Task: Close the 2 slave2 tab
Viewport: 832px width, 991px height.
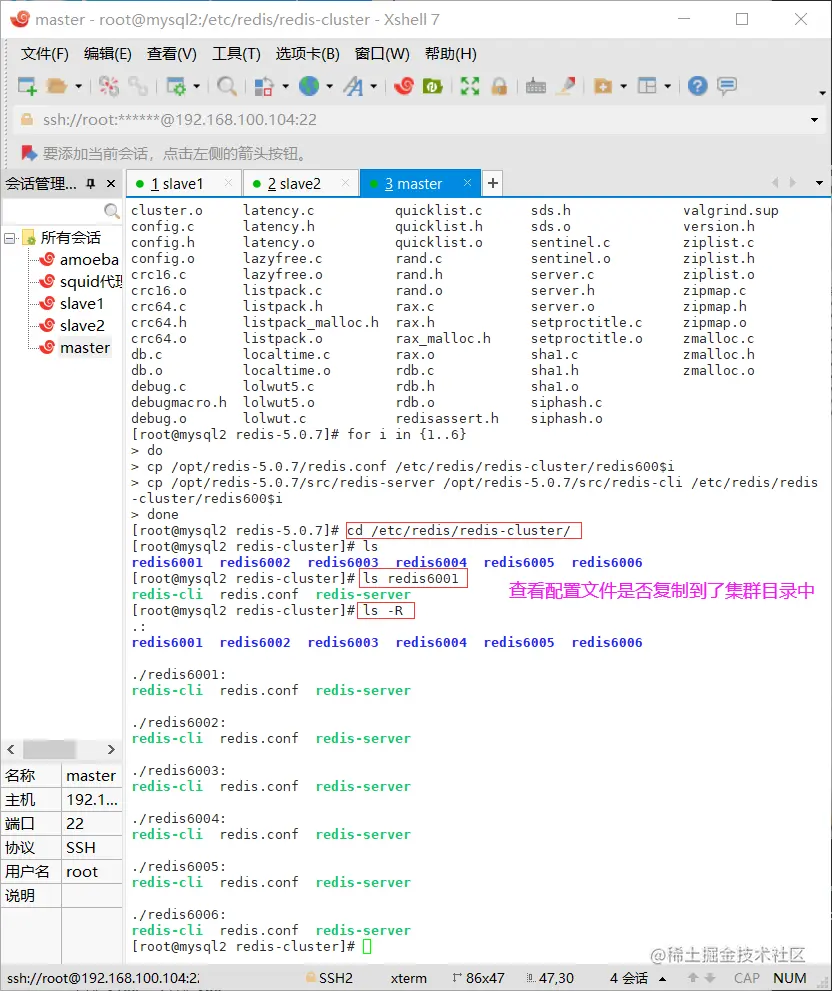Action: [x=345, y=183]
